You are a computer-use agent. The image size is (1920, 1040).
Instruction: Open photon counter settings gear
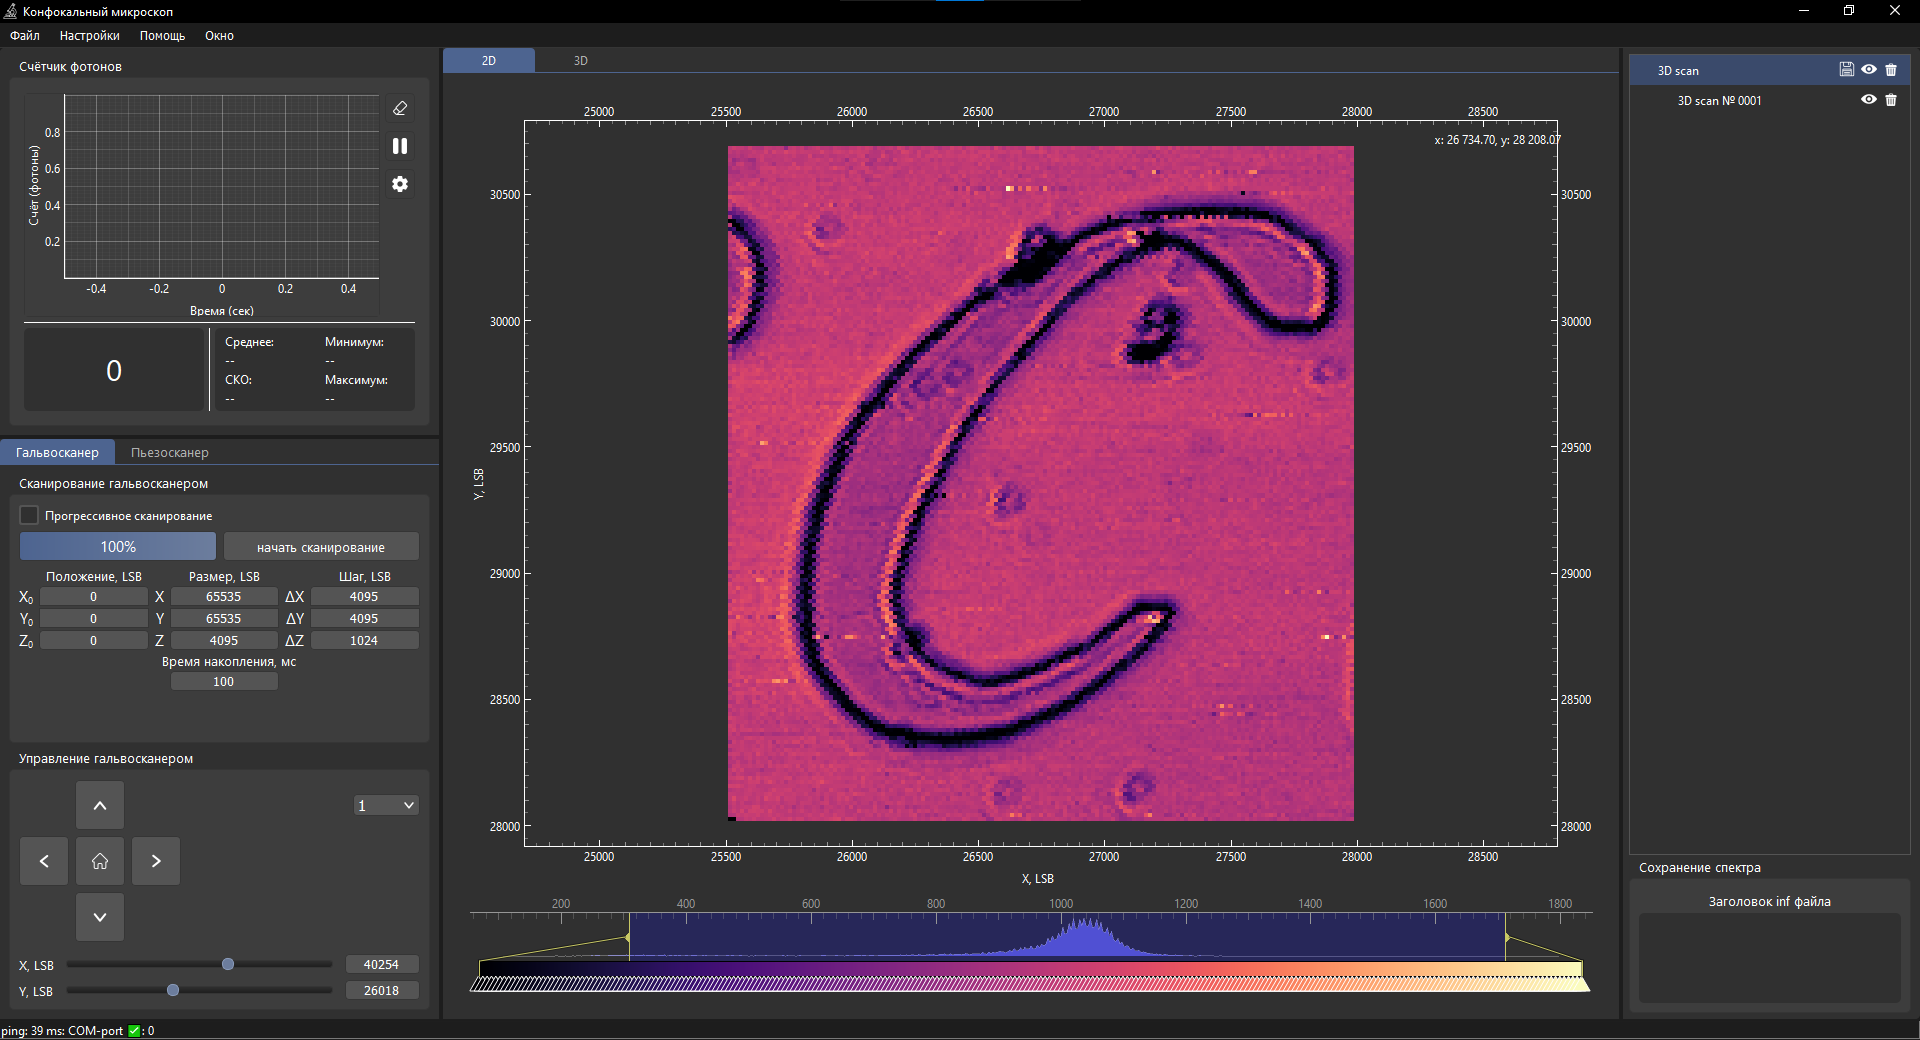point(400,184)
